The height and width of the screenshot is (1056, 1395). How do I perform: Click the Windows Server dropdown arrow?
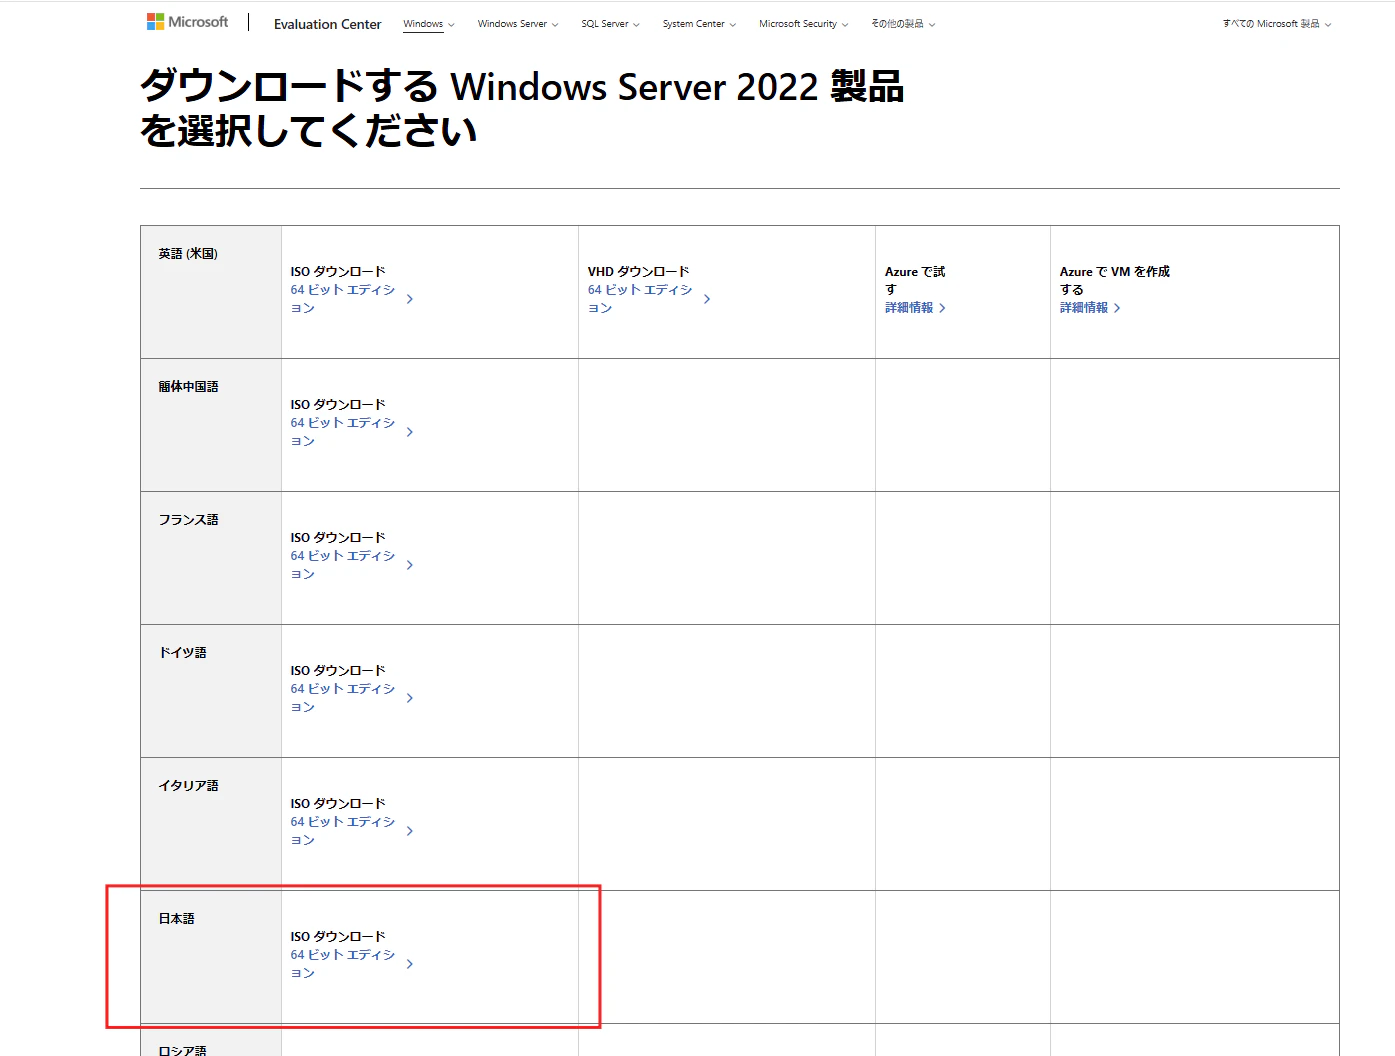pyautogui.click(x=555, y=25)
